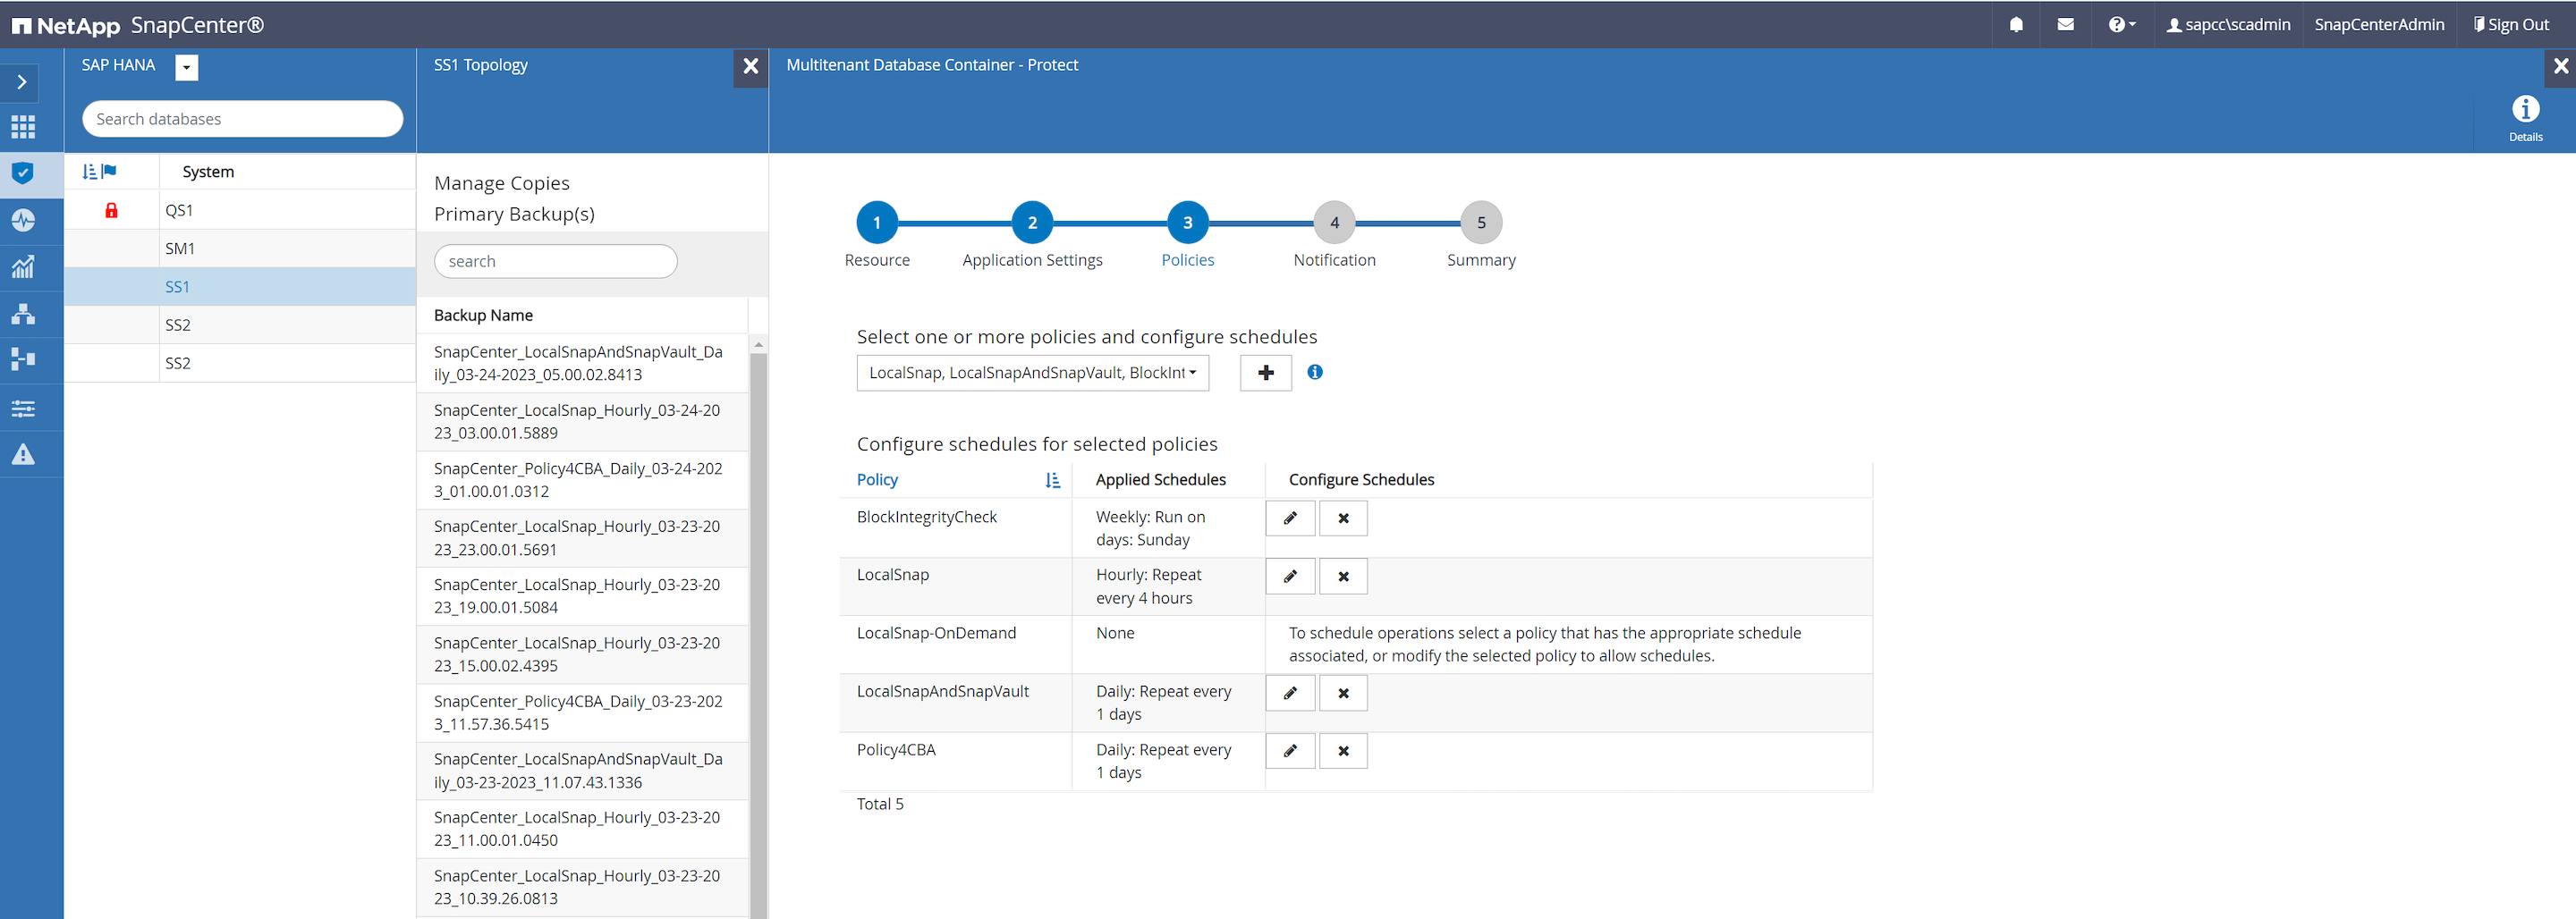The image size is (2576, 919).
Task: Click the Sign Out link
Action: click(2510, 25)
